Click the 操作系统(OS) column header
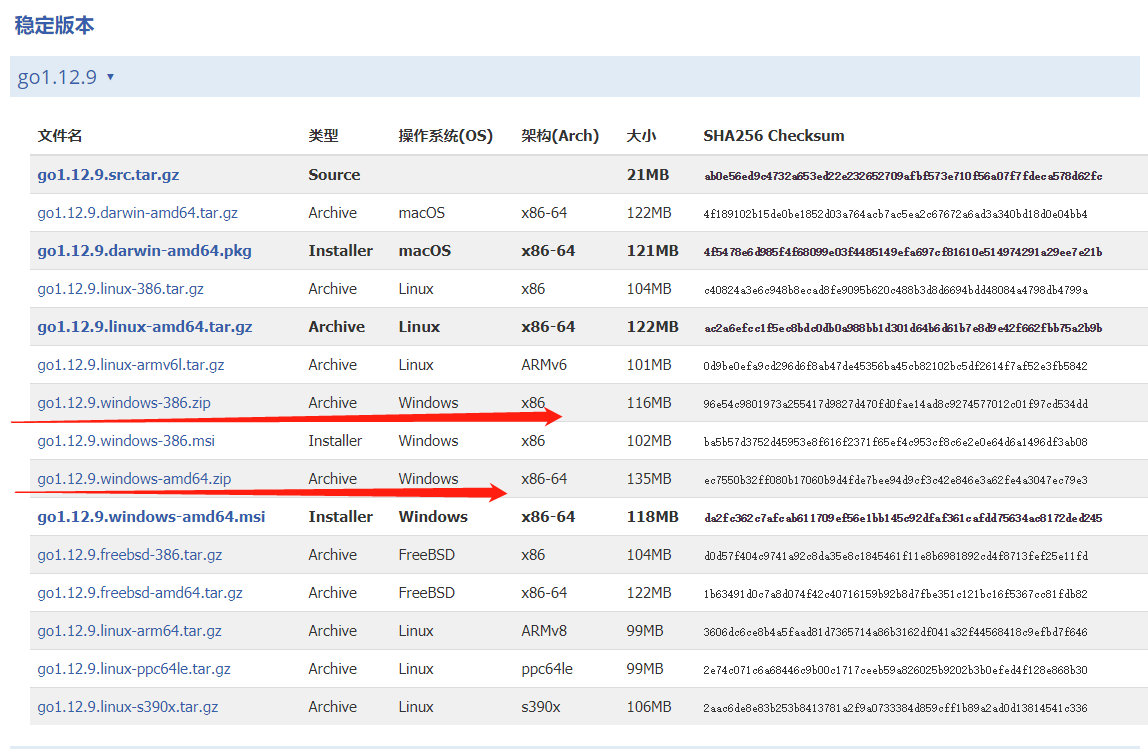1148x749 pixels. 445,136
